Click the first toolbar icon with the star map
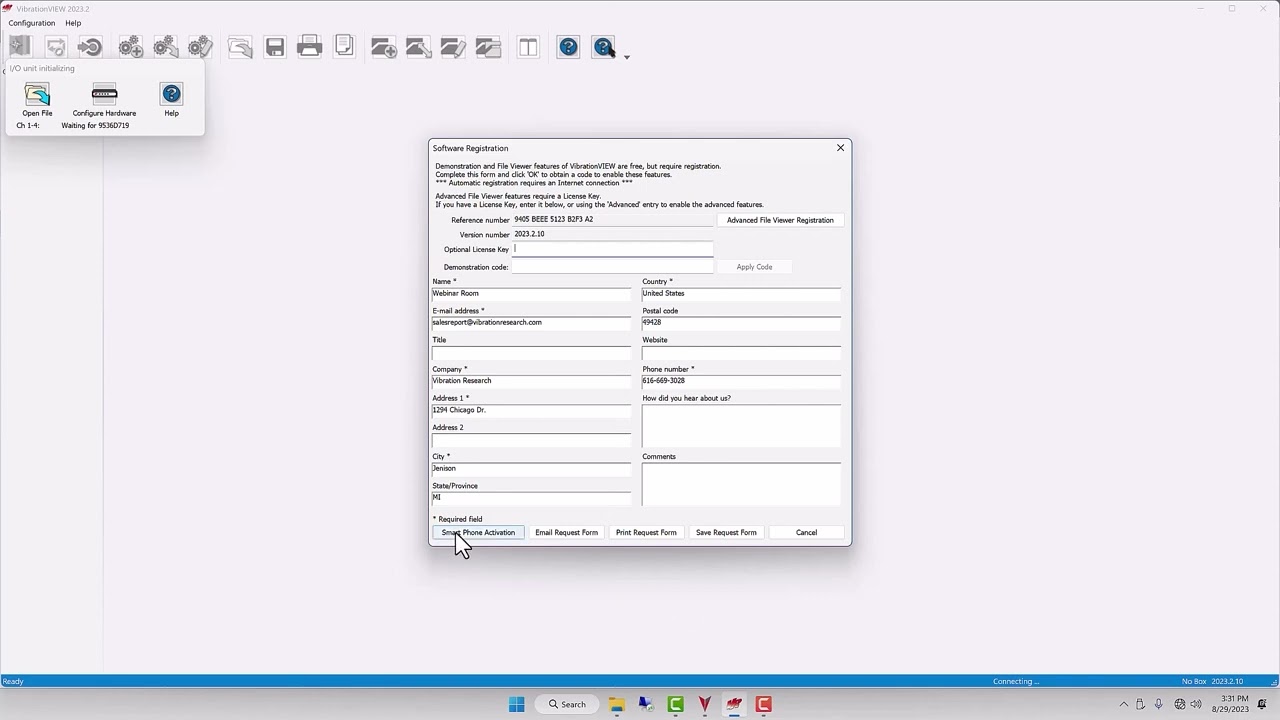 coord(20,47)
